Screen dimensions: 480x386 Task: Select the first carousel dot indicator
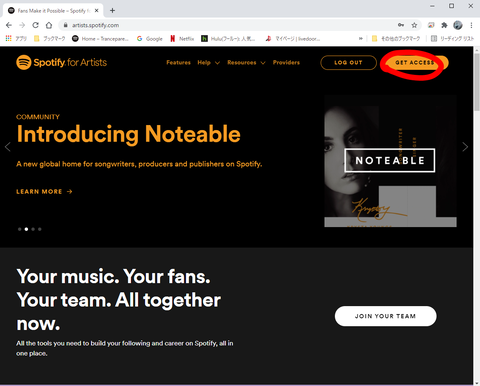pyautogui.click(x=20, y=229)
